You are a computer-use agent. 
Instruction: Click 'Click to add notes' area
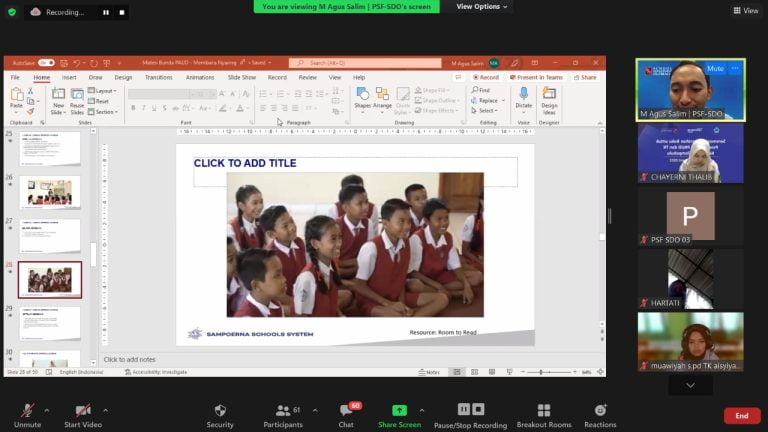(129, 360)
